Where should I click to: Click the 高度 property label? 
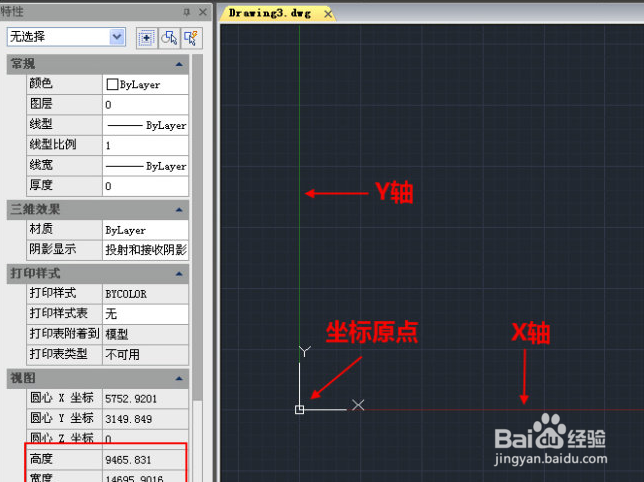click(x=41, y=459)
